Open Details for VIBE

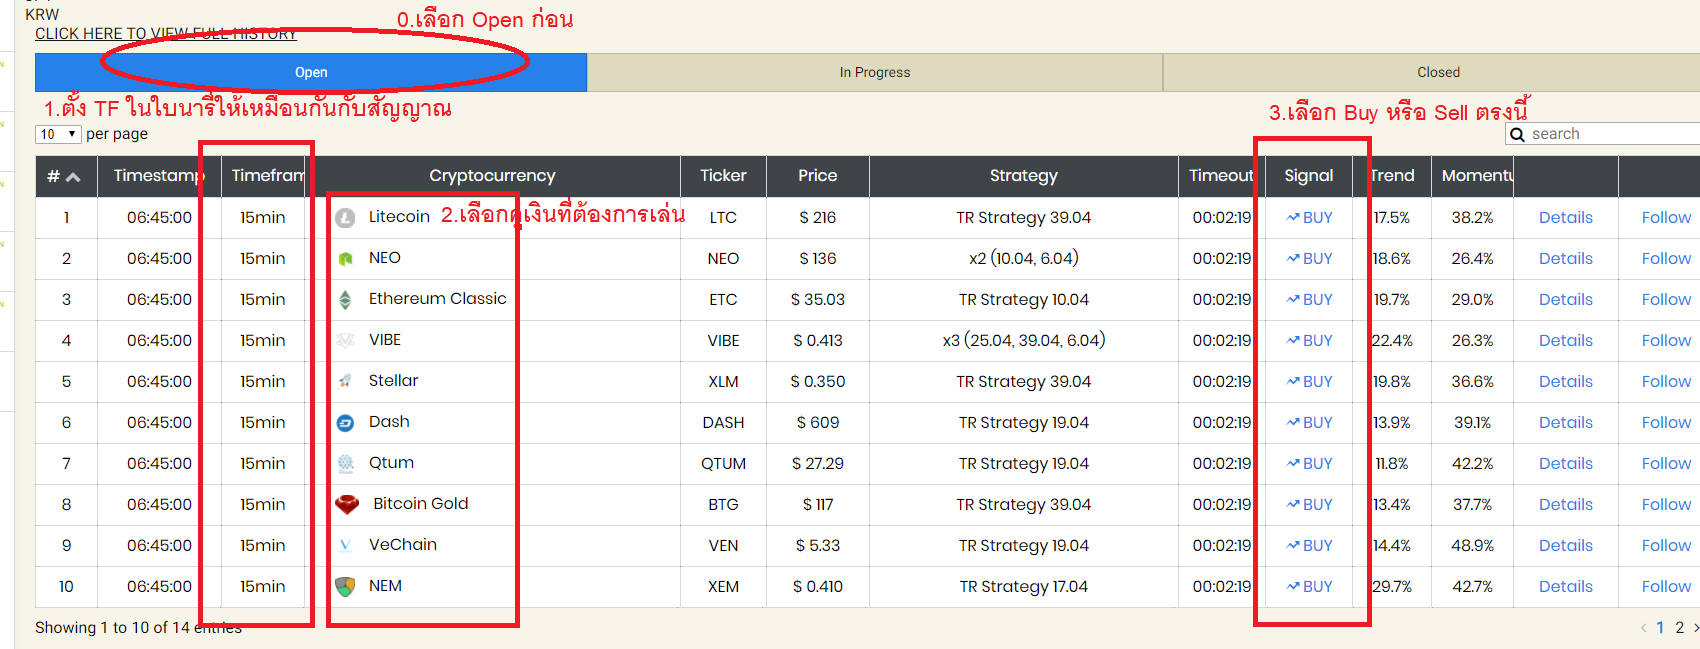tap(1566, 340)
